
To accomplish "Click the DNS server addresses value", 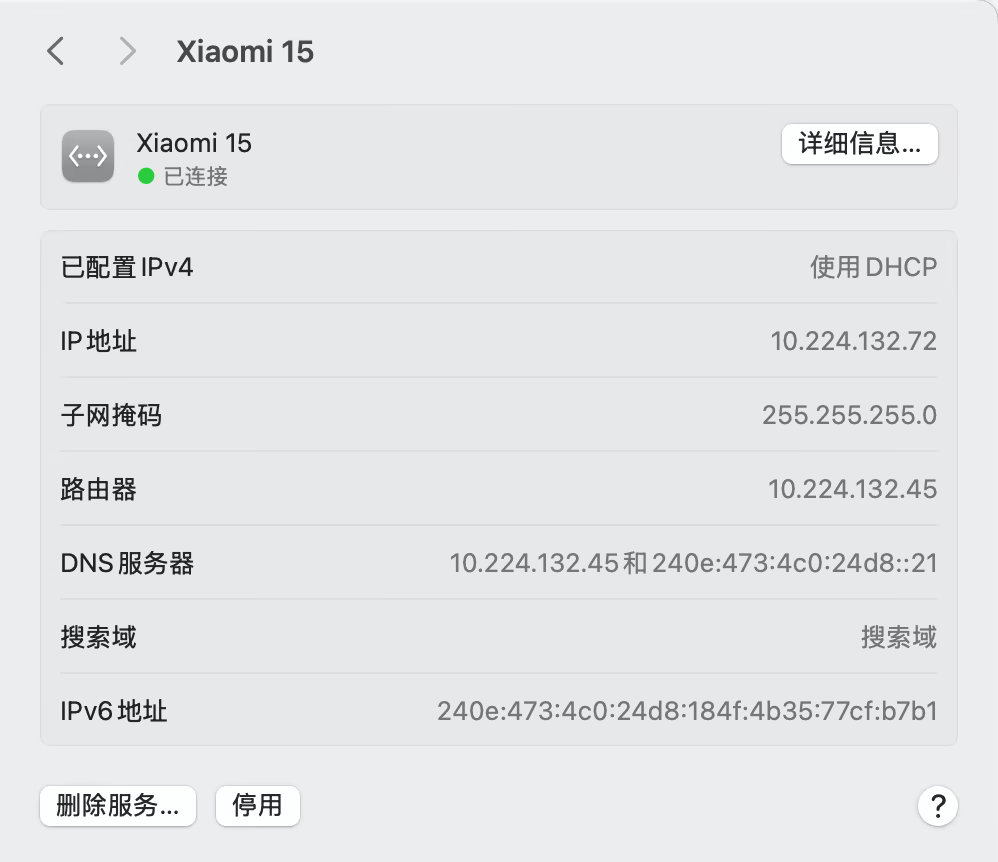I will (693, 563).
